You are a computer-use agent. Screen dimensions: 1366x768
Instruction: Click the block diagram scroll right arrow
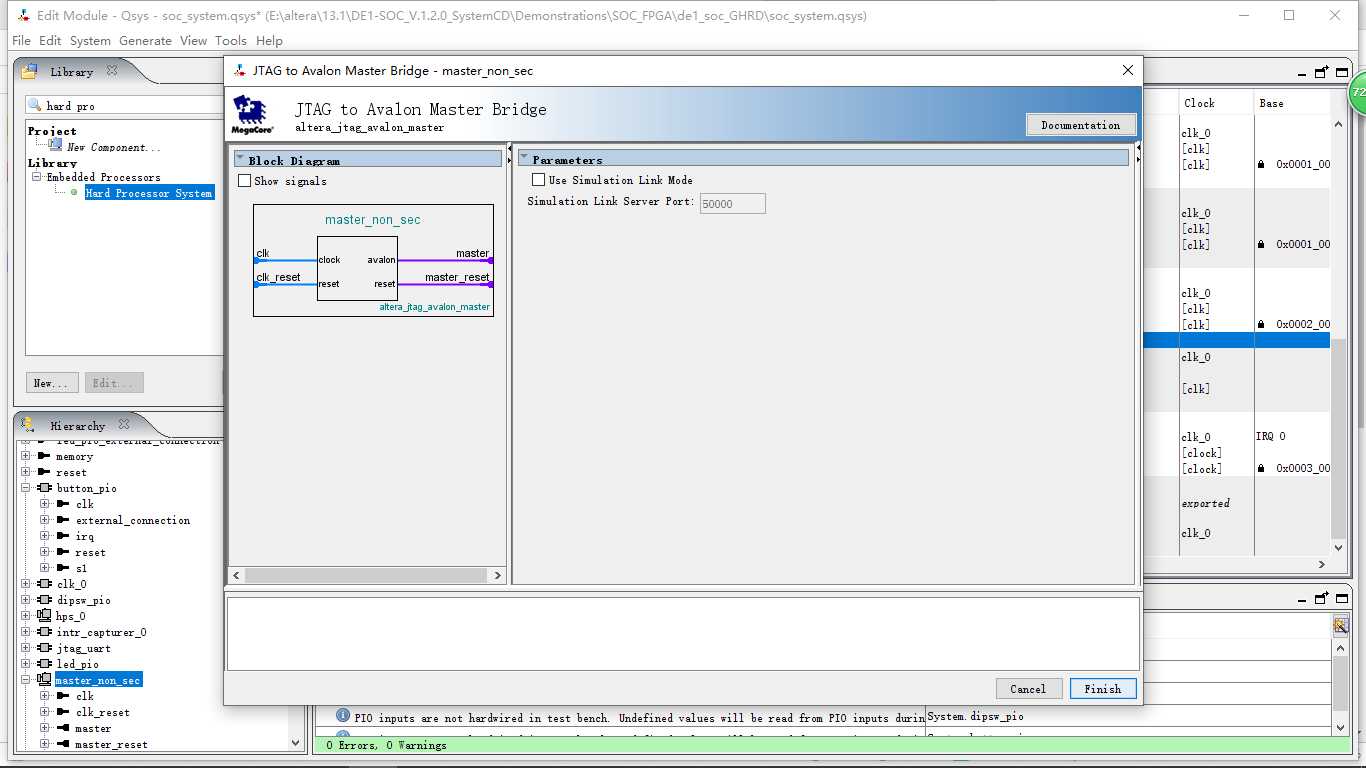pos(497,575)
